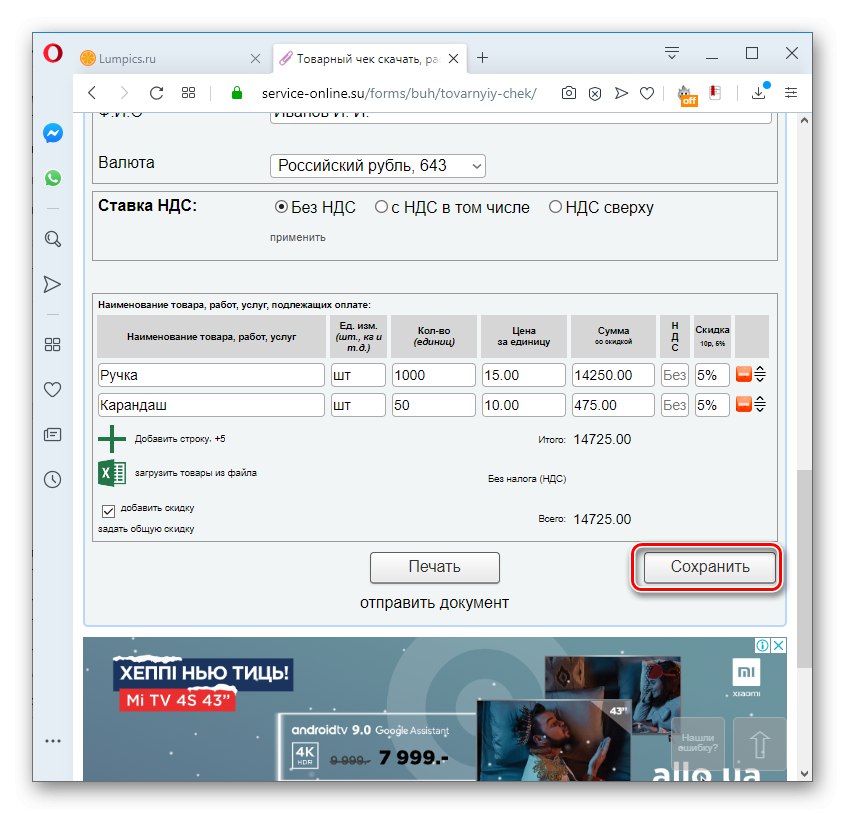Open the downloads panel

pyautogui.click(x=759, y=93)
